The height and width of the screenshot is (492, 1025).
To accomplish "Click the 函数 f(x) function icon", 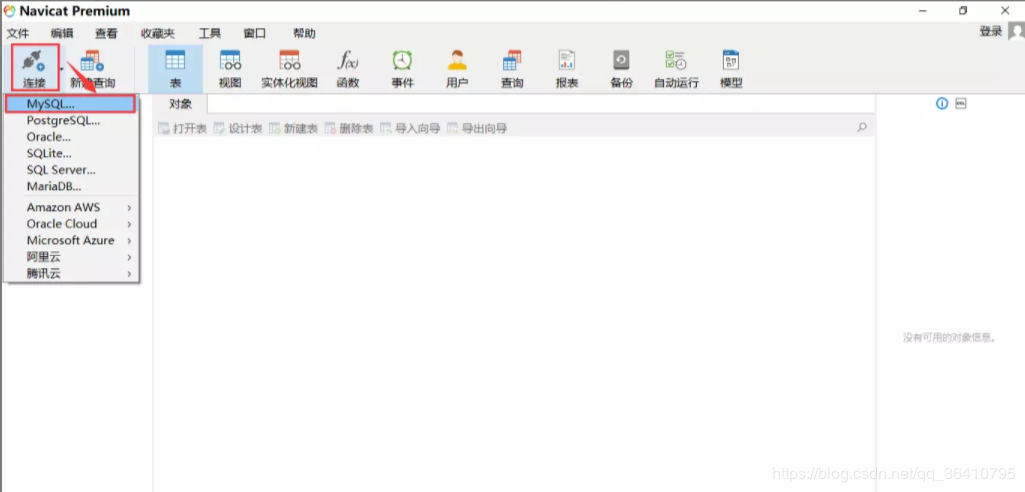I will point(348,61).
